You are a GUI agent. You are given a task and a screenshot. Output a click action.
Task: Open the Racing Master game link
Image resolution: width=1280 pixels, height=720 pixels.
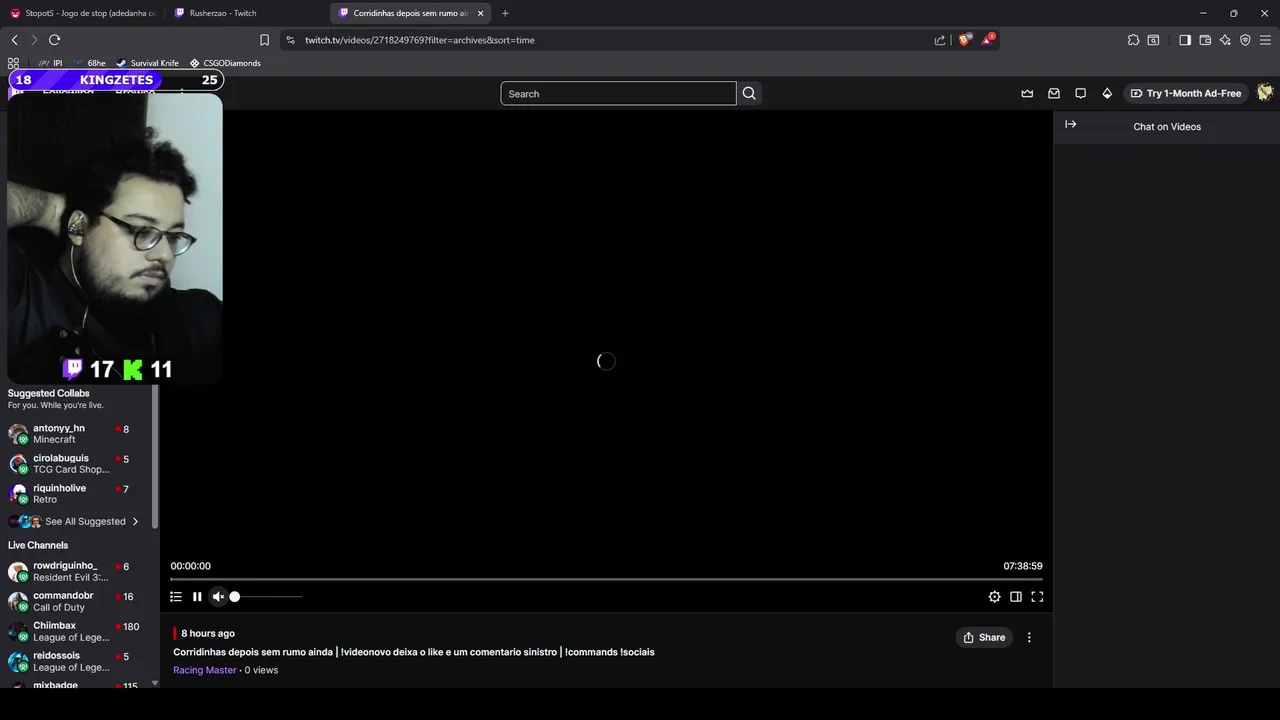click(x=204, y=670)
